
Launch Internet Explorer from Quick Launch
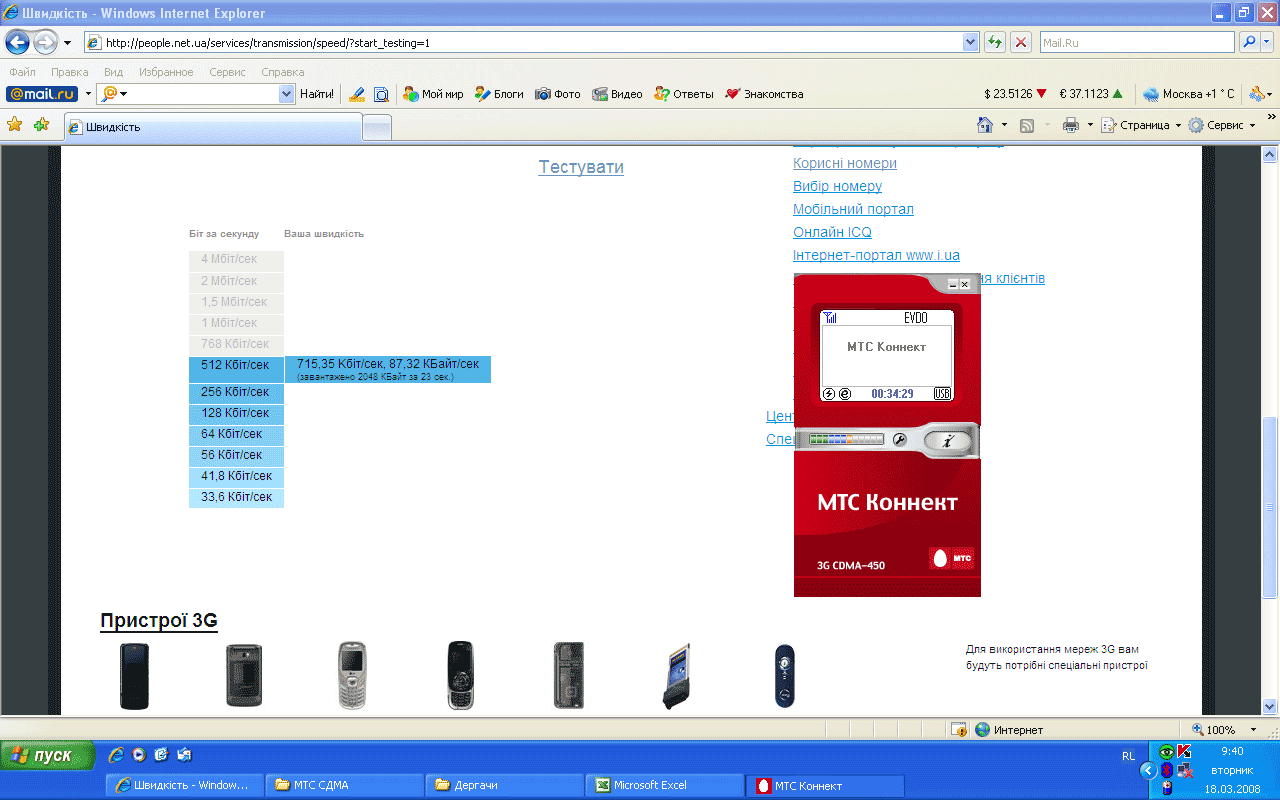pyautogui.click(x=116, y=755)
